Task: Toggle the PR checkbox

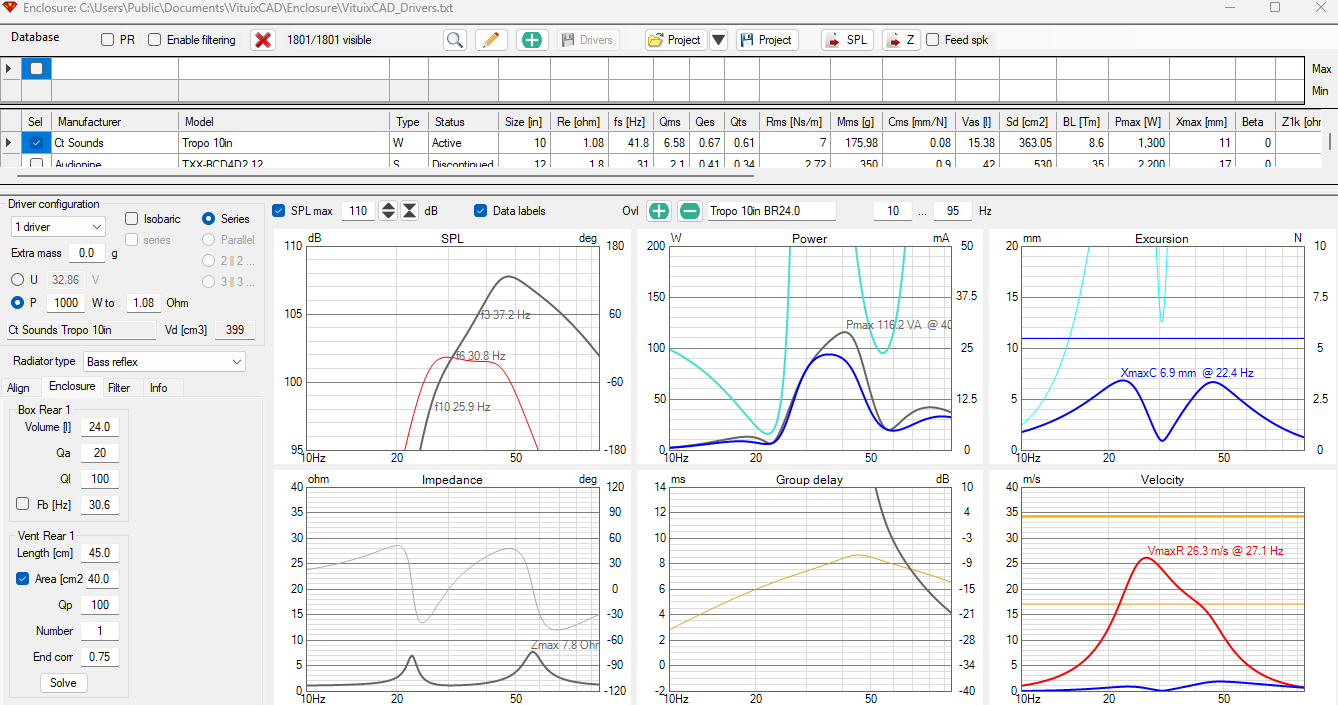Action: point(107,40)
